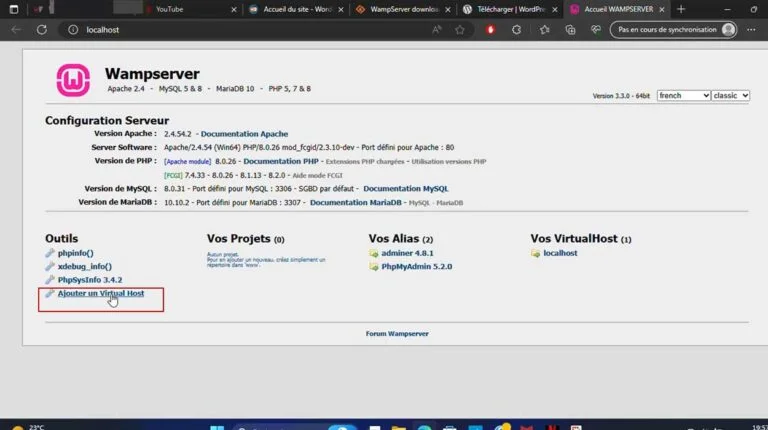Open a new browser tab with plus button

pyautogui.click(x=681, y=9)
